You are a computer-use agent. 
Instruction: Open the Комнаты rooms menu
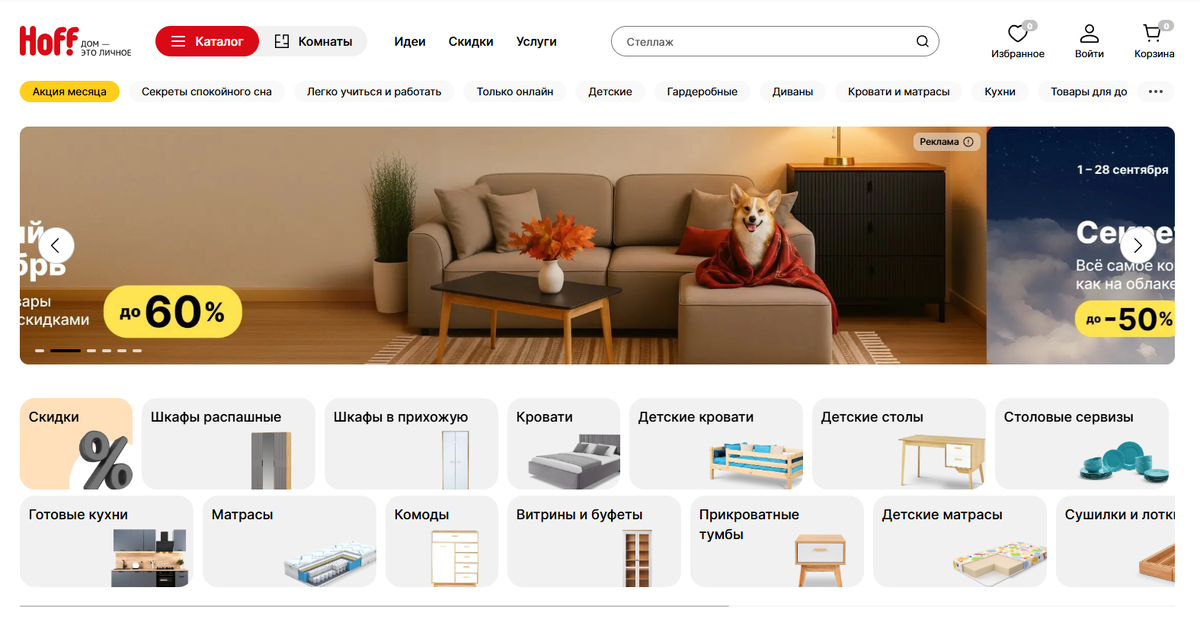point(314,41)
